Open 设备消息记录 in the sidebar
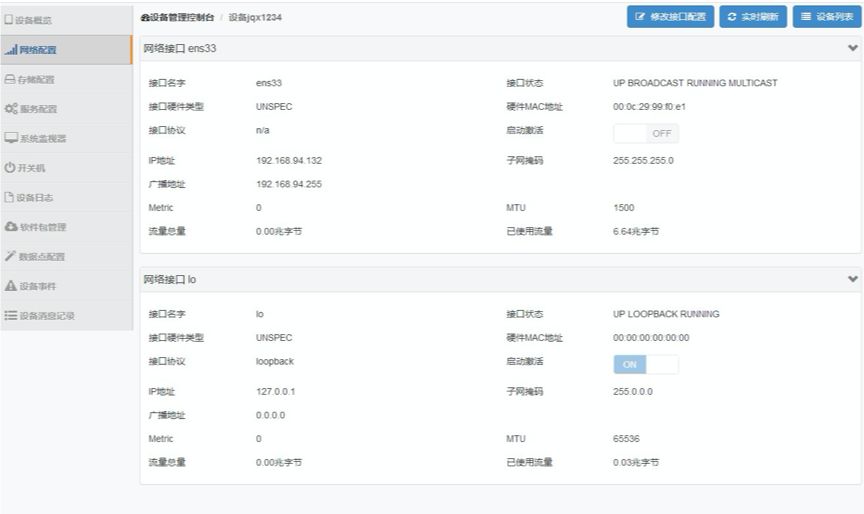 [x=66, y=315]
